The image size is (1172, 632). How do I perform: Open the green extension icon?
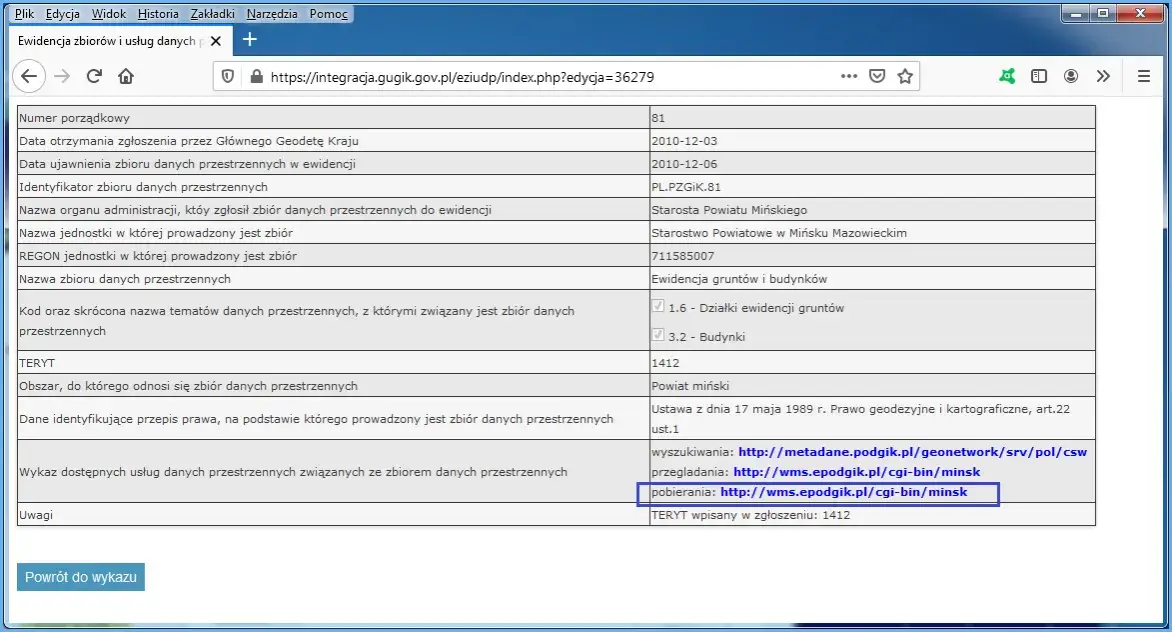pos(1009,75)
